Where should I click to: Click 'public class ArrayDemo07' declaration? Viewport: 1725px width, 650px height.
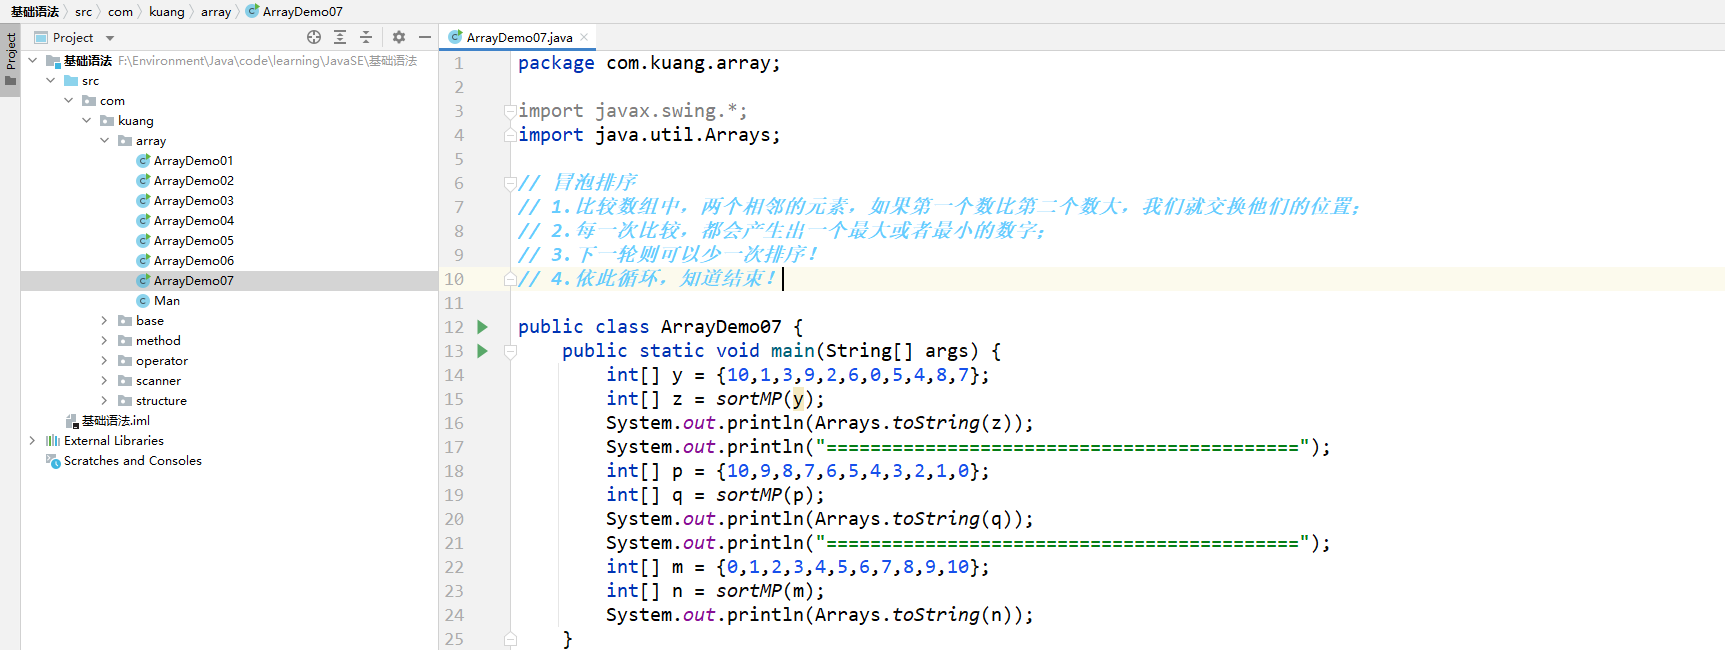[x=660, y=327]
